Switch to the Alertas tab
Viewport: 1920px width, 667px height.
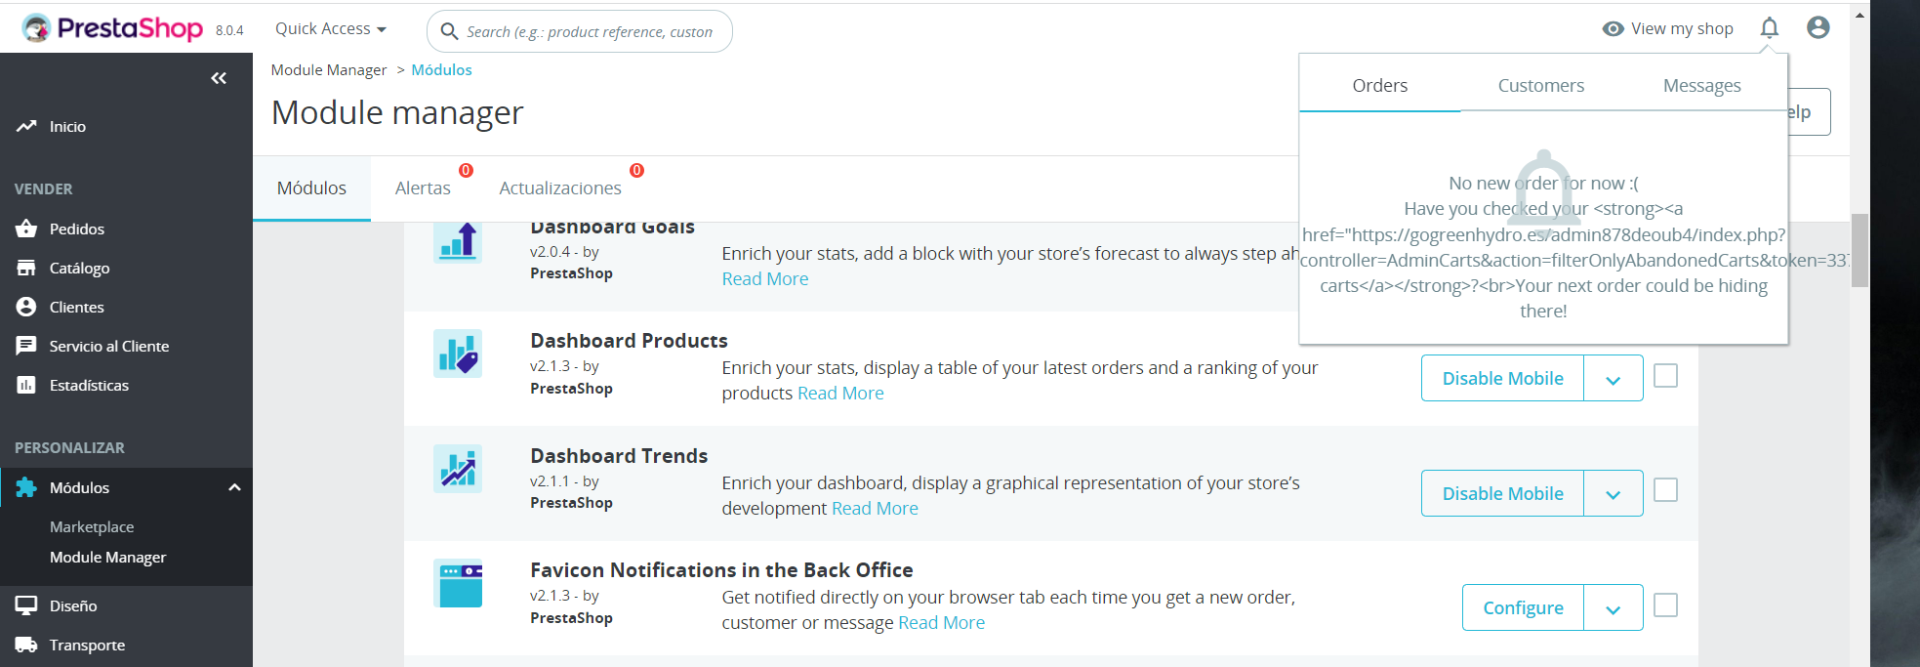423,188
